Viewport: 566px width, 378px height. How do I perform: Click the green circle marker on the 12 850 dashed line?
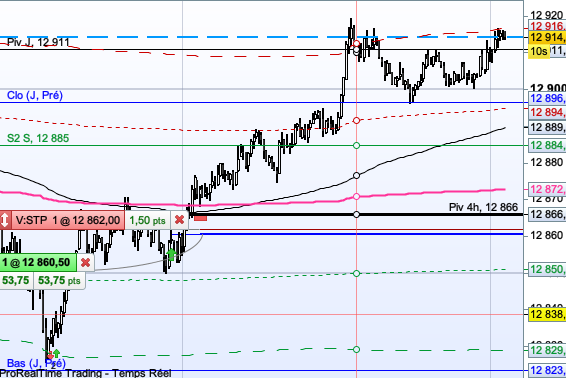356,273
